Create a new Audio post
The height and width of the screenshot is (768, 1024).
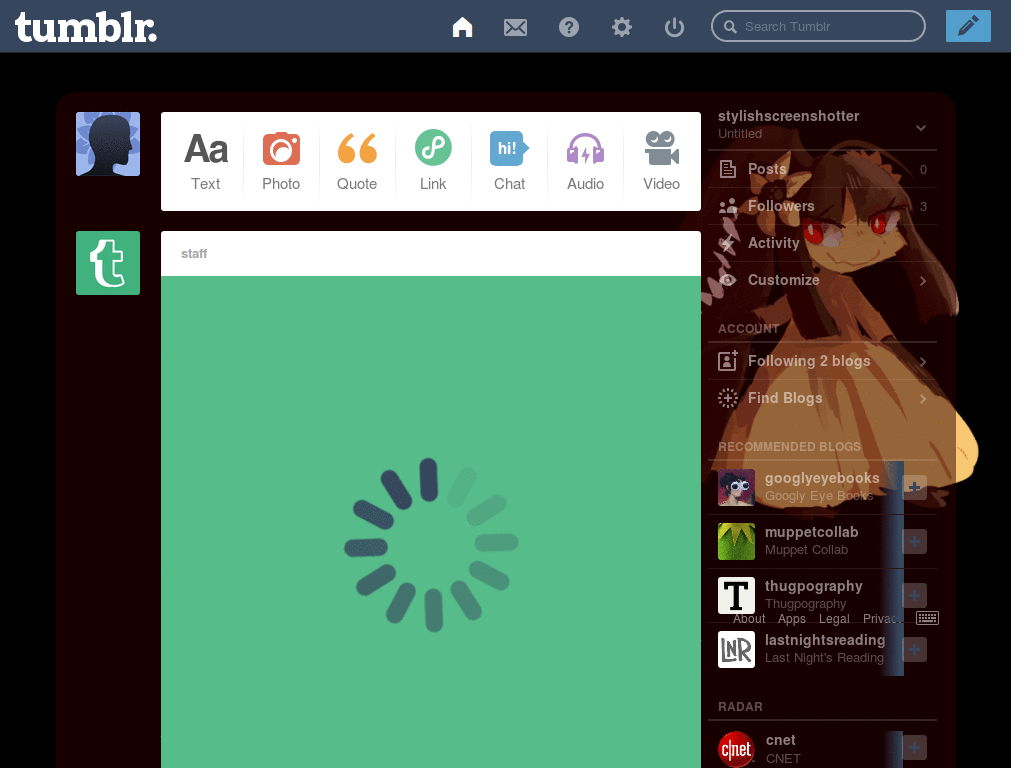point(585,161)
